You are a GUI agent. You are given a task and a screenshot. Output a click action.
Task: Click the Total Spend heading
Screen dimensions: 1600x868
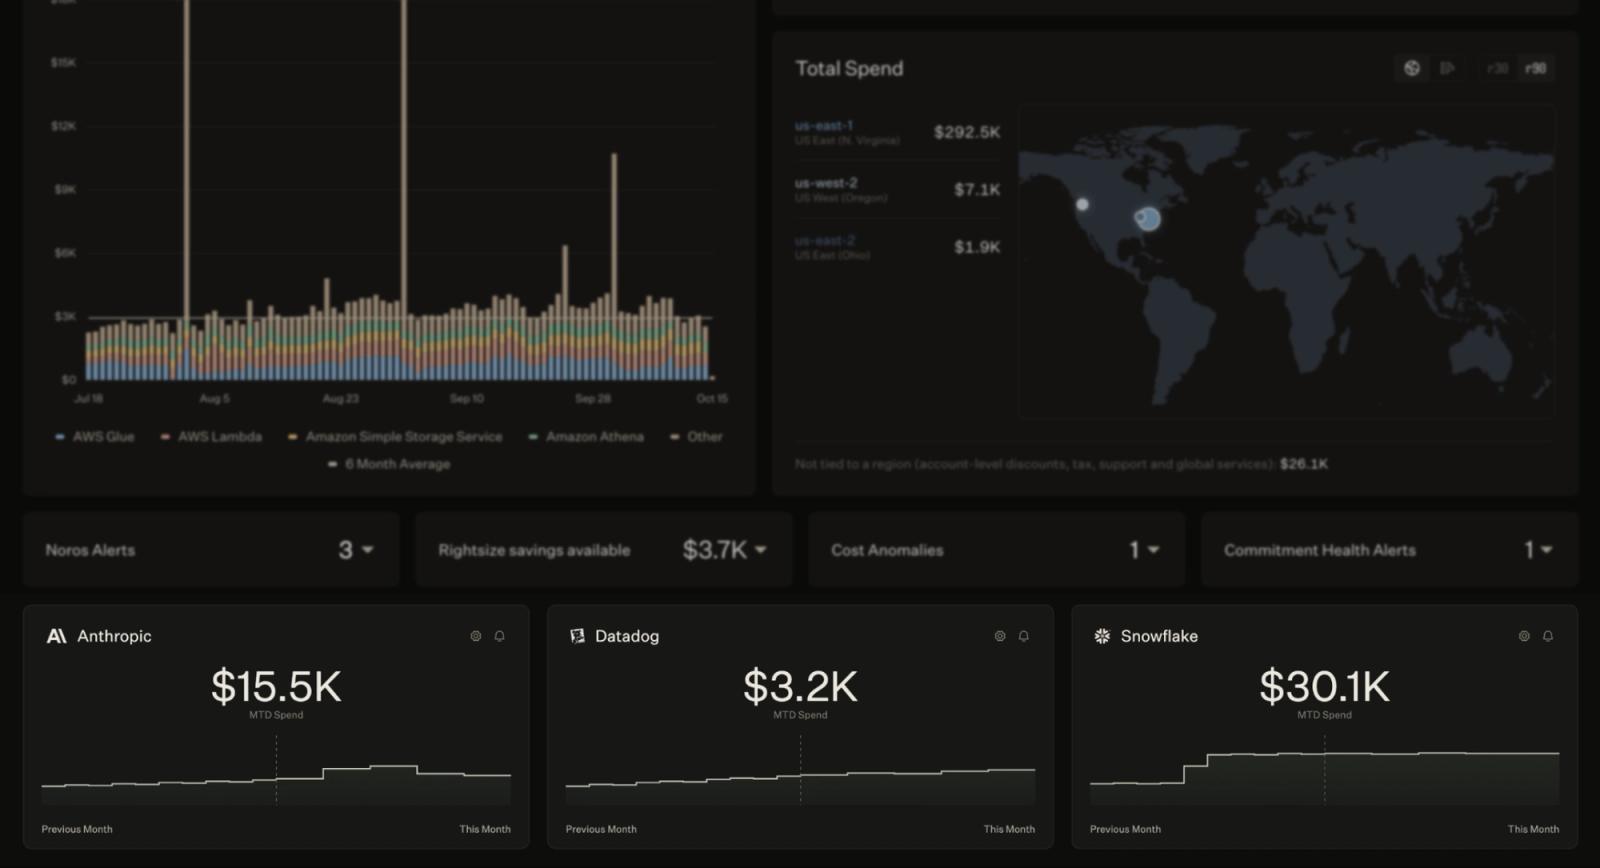[x=849, y=68]
